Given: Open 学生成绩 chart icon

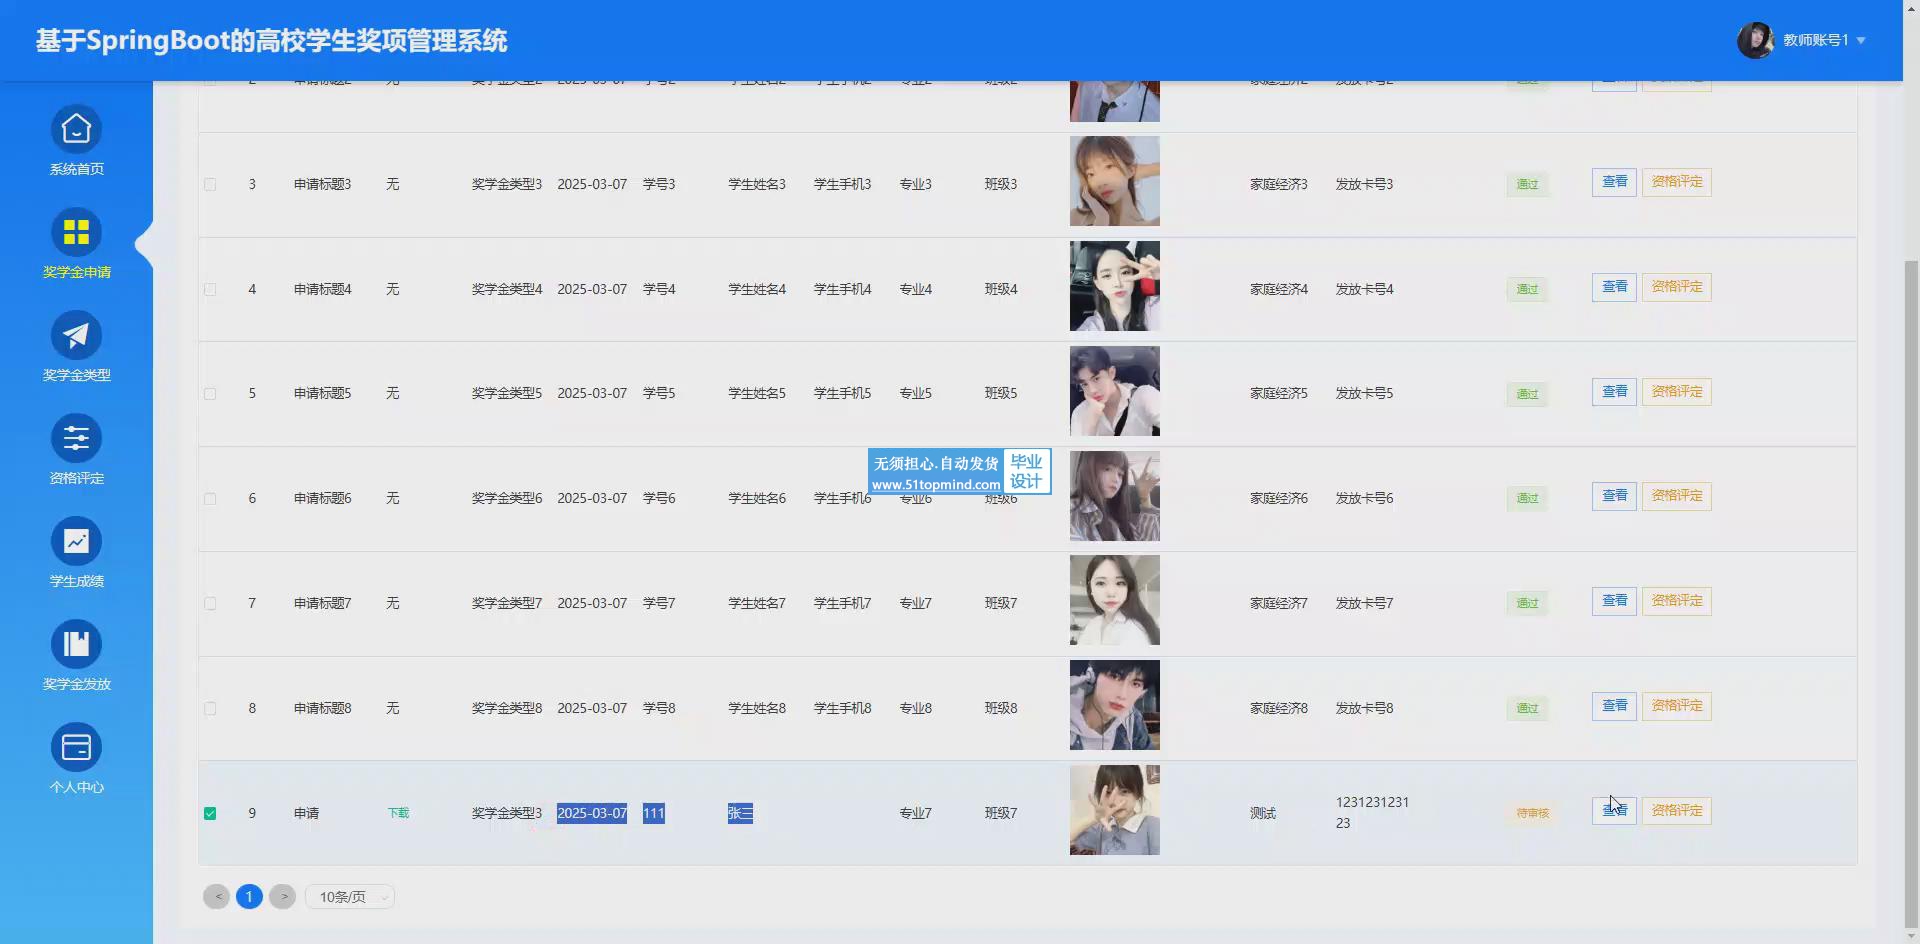Looking at the screenshot, I should tap(76, 542).
